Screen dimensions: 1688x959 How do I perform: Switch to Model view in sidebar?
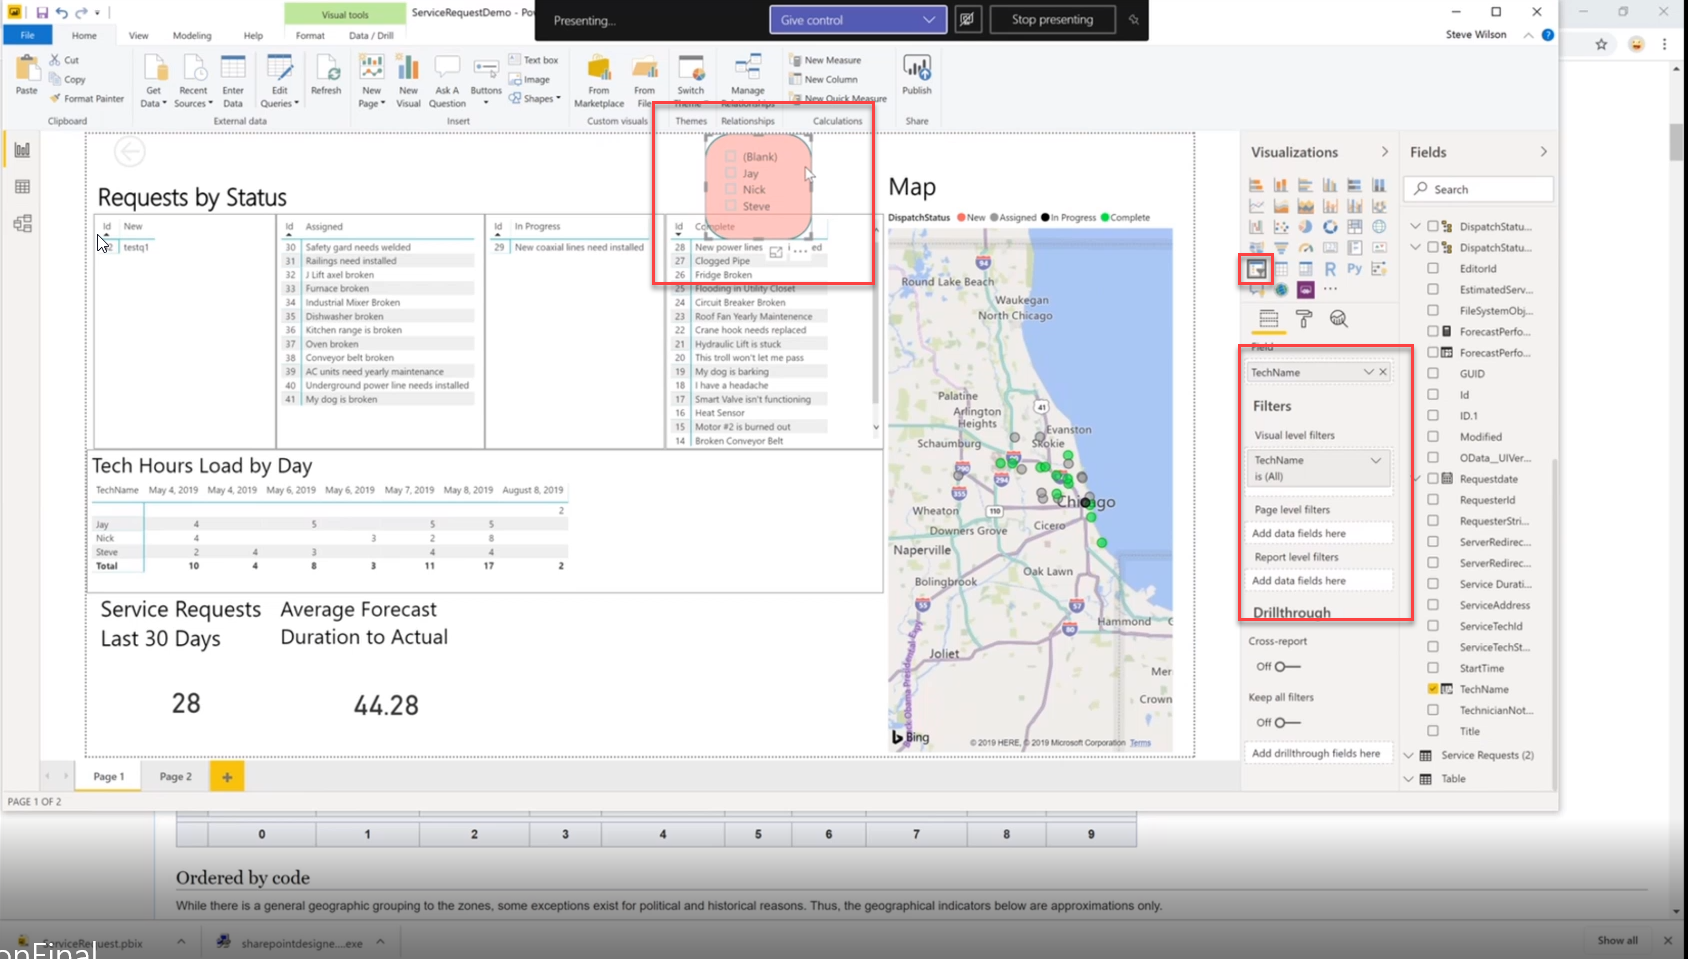(22, 223)
